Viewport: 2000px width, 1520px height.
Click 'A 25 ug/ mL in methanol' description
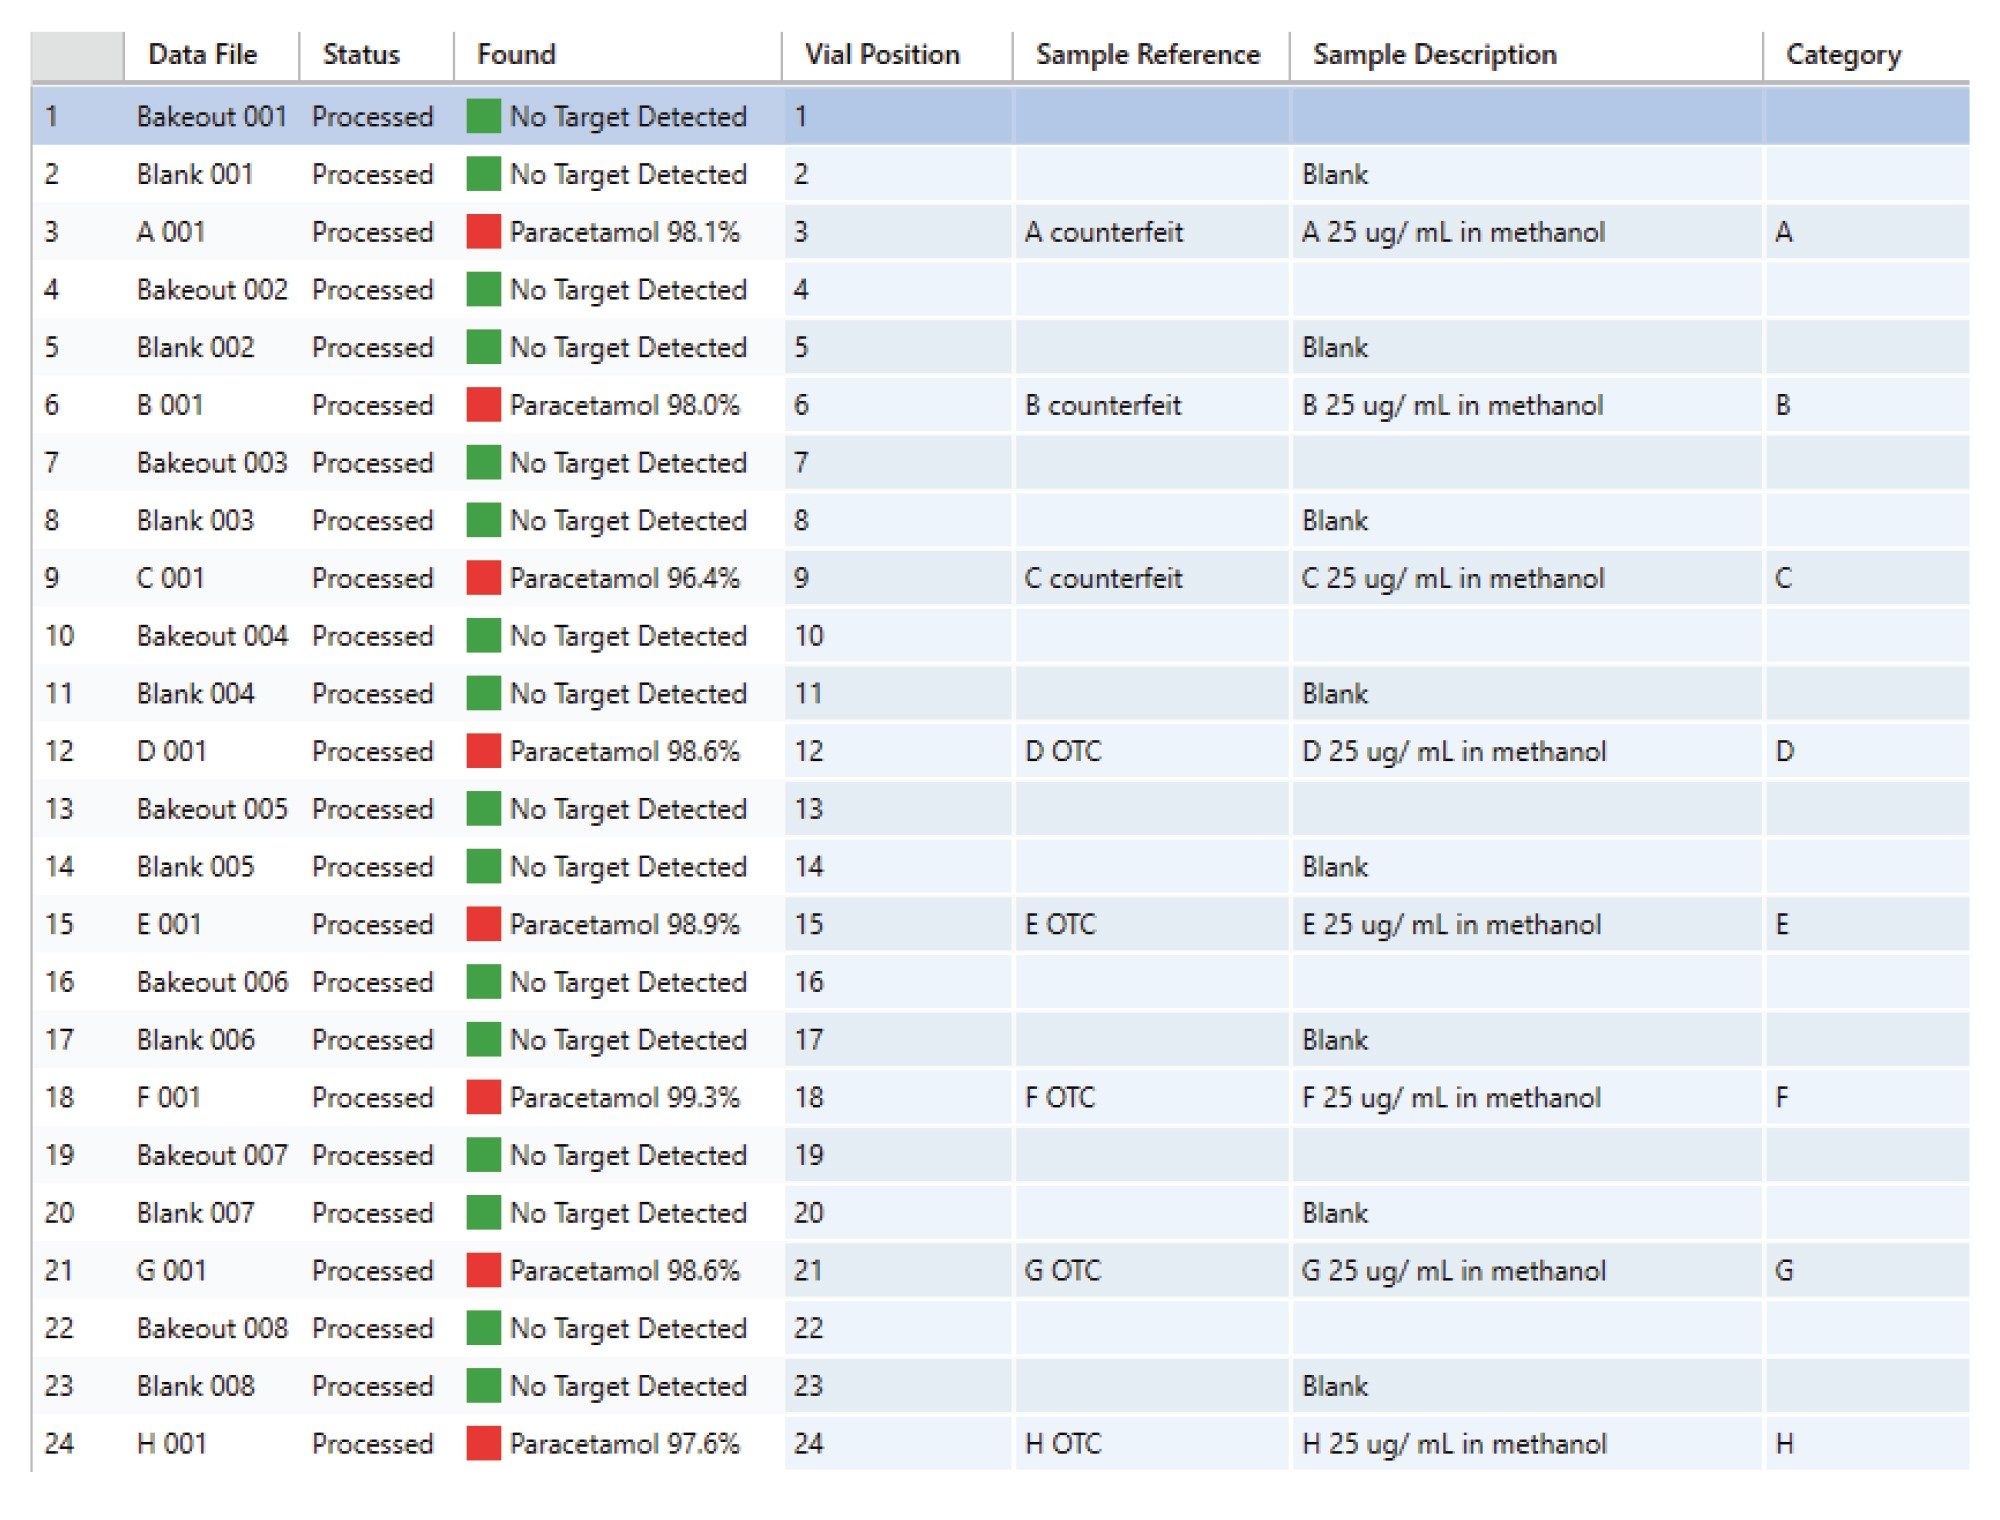click(x=1454, y=232)
